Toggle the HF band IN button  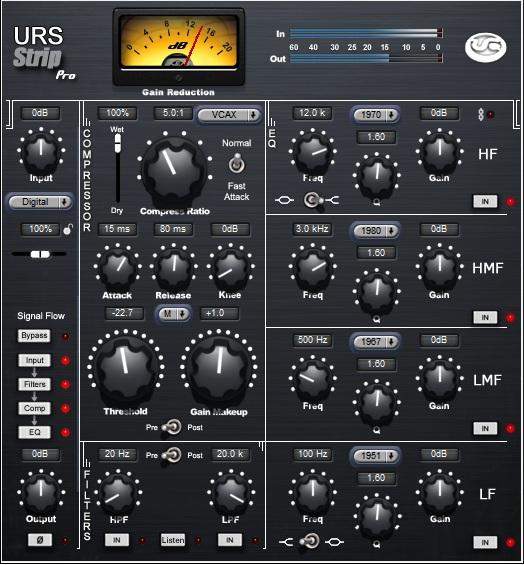pyautogui.click(x=485, y=201)
